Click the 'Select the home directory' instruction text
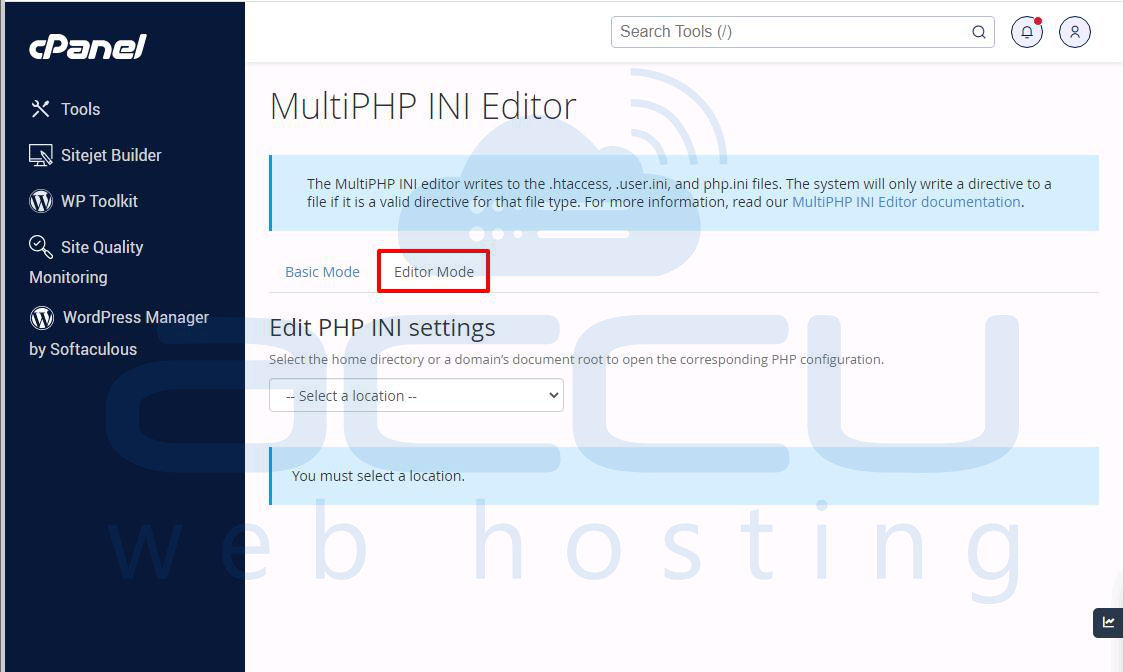The width and height of the screenshot is (1124, 672). [576, 359]
